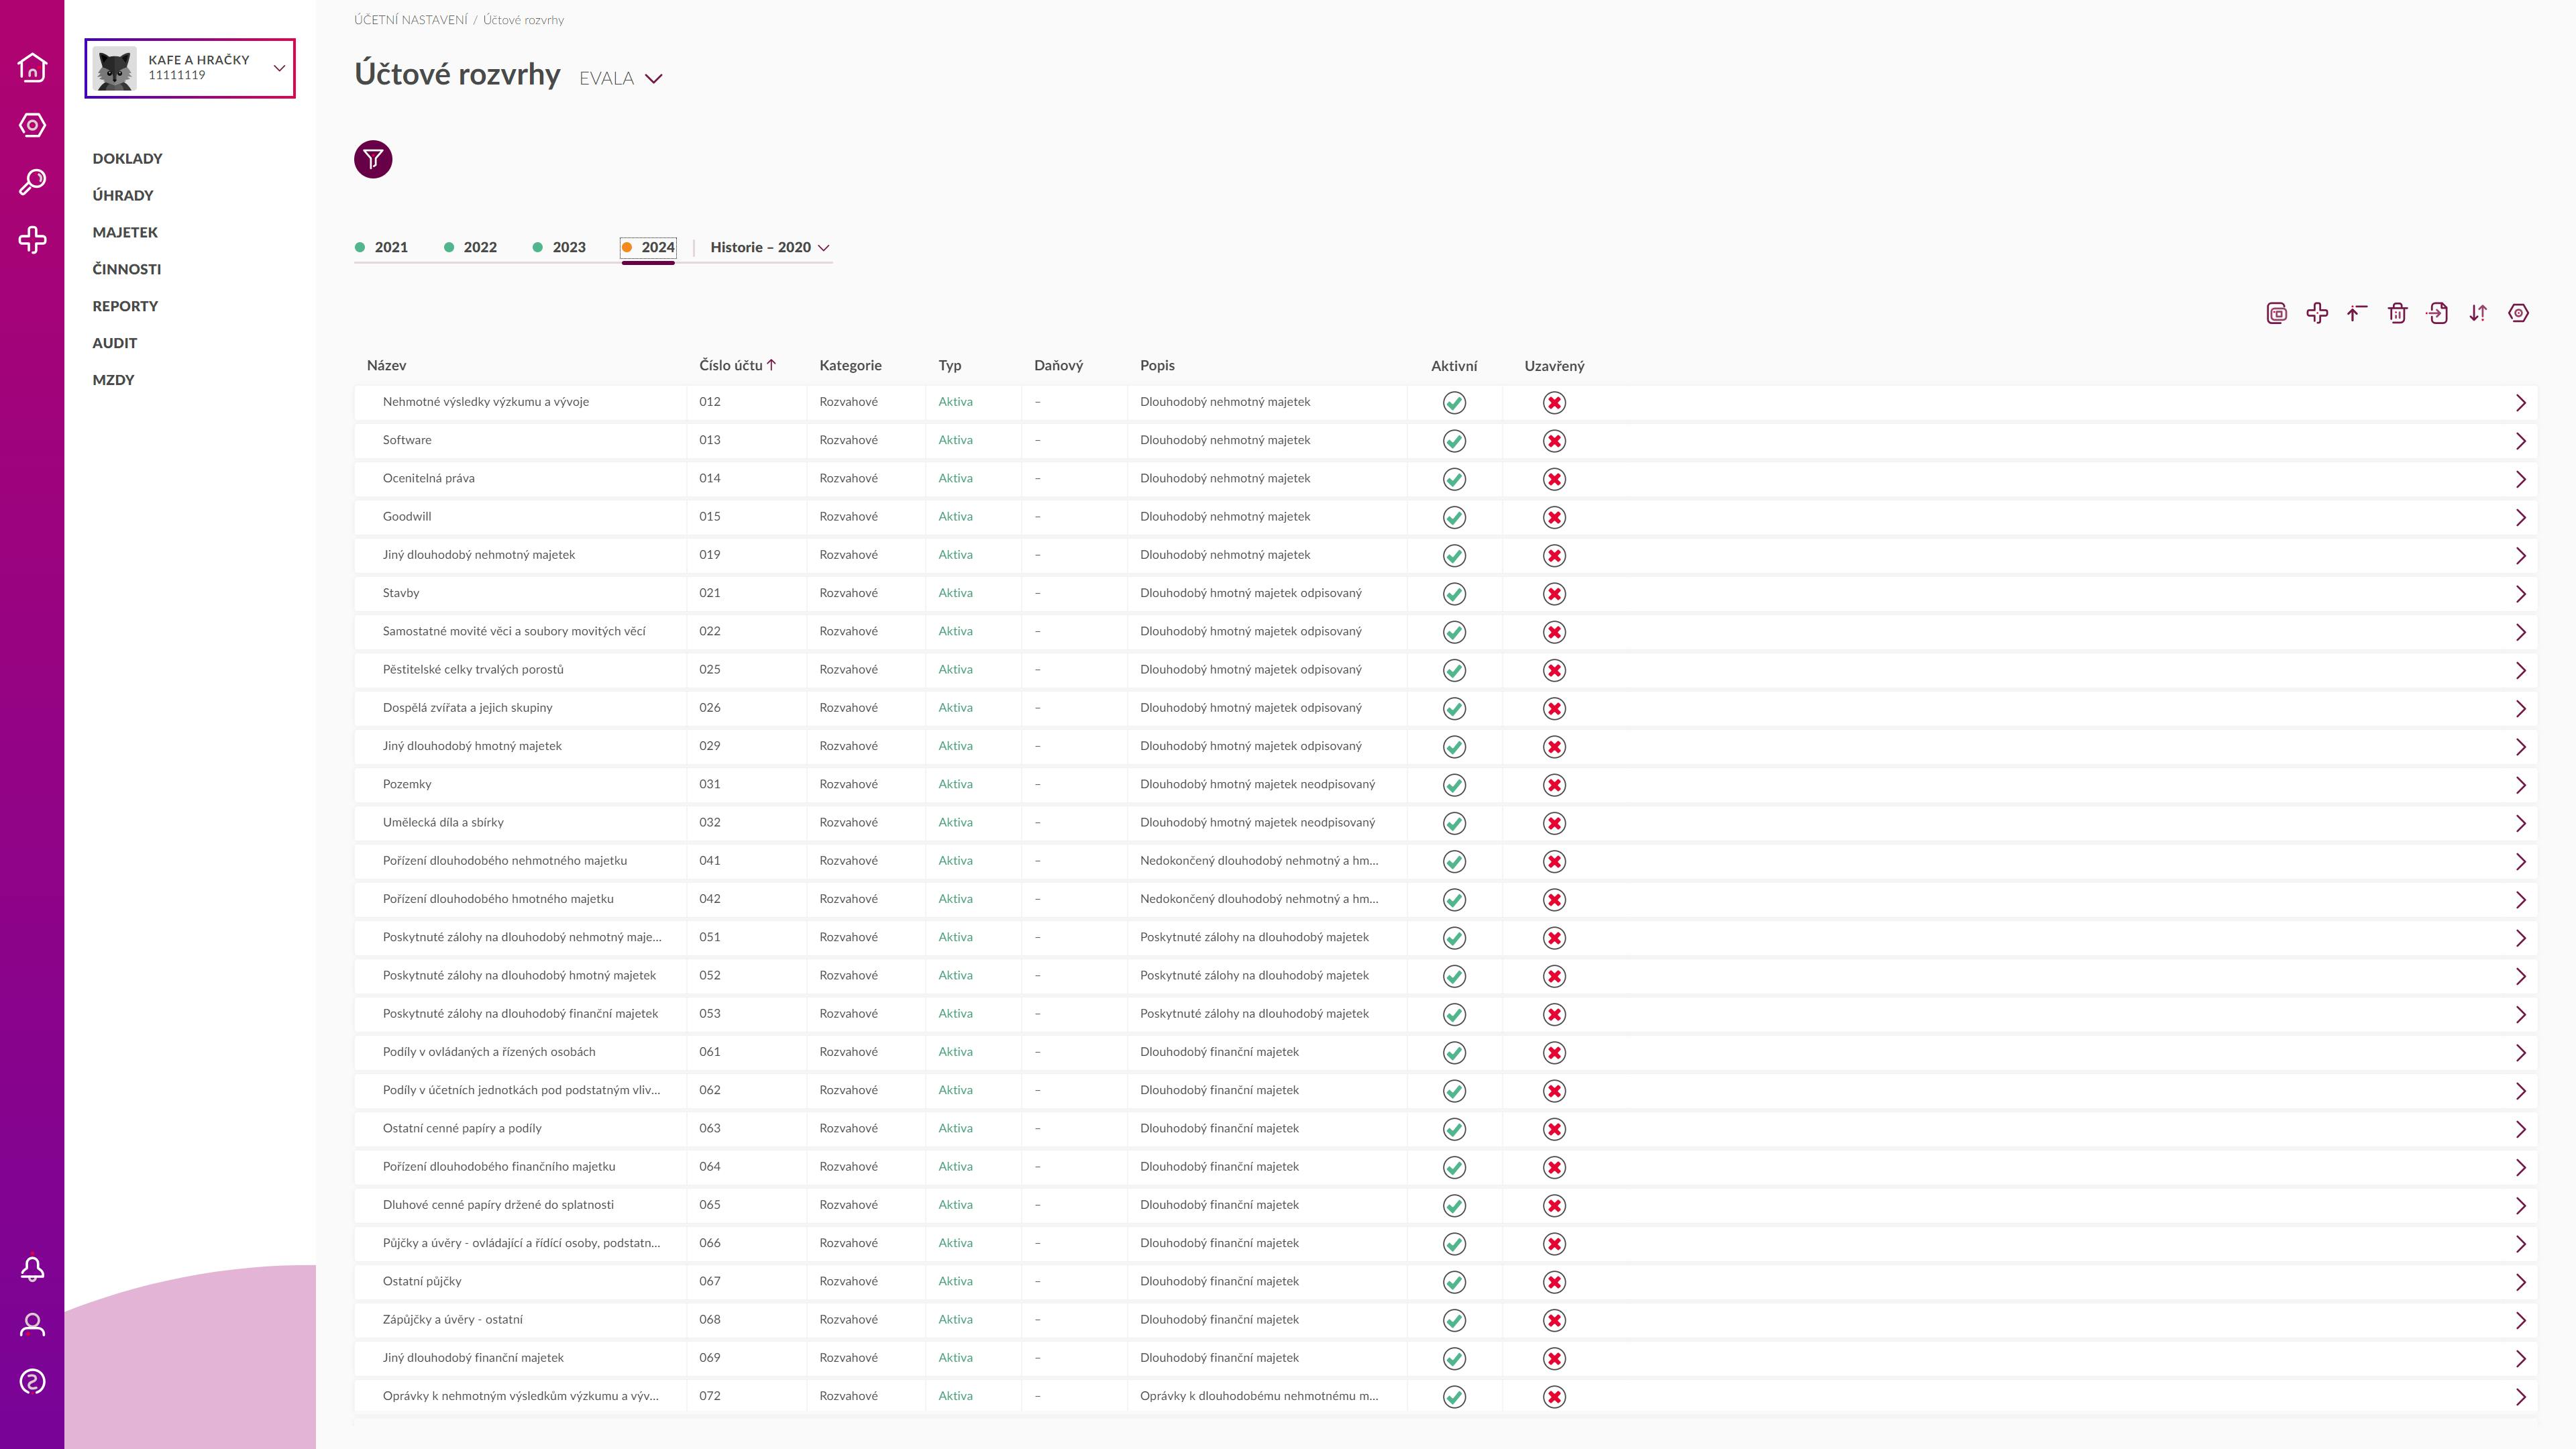Open detail chevron for account 072 row
2576x1449 pixels.
(2520, 1397)
